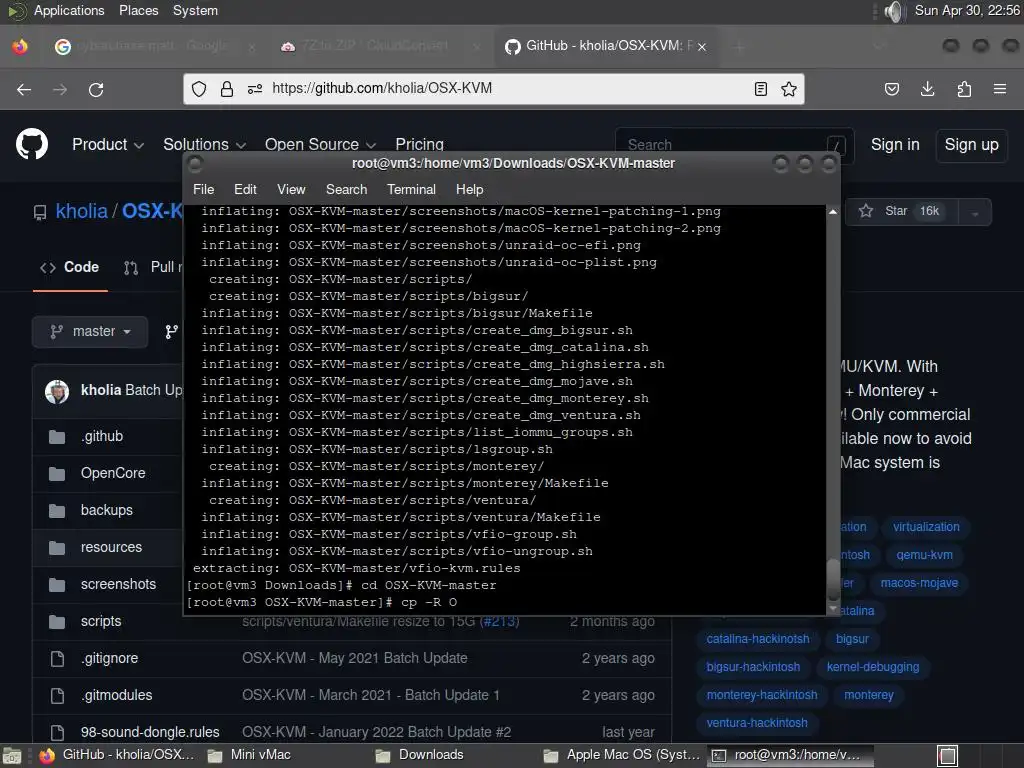Screen dimensions: 1024x768
Task: Click the terminal scrollbar down arrow
Action: point(833,608)
